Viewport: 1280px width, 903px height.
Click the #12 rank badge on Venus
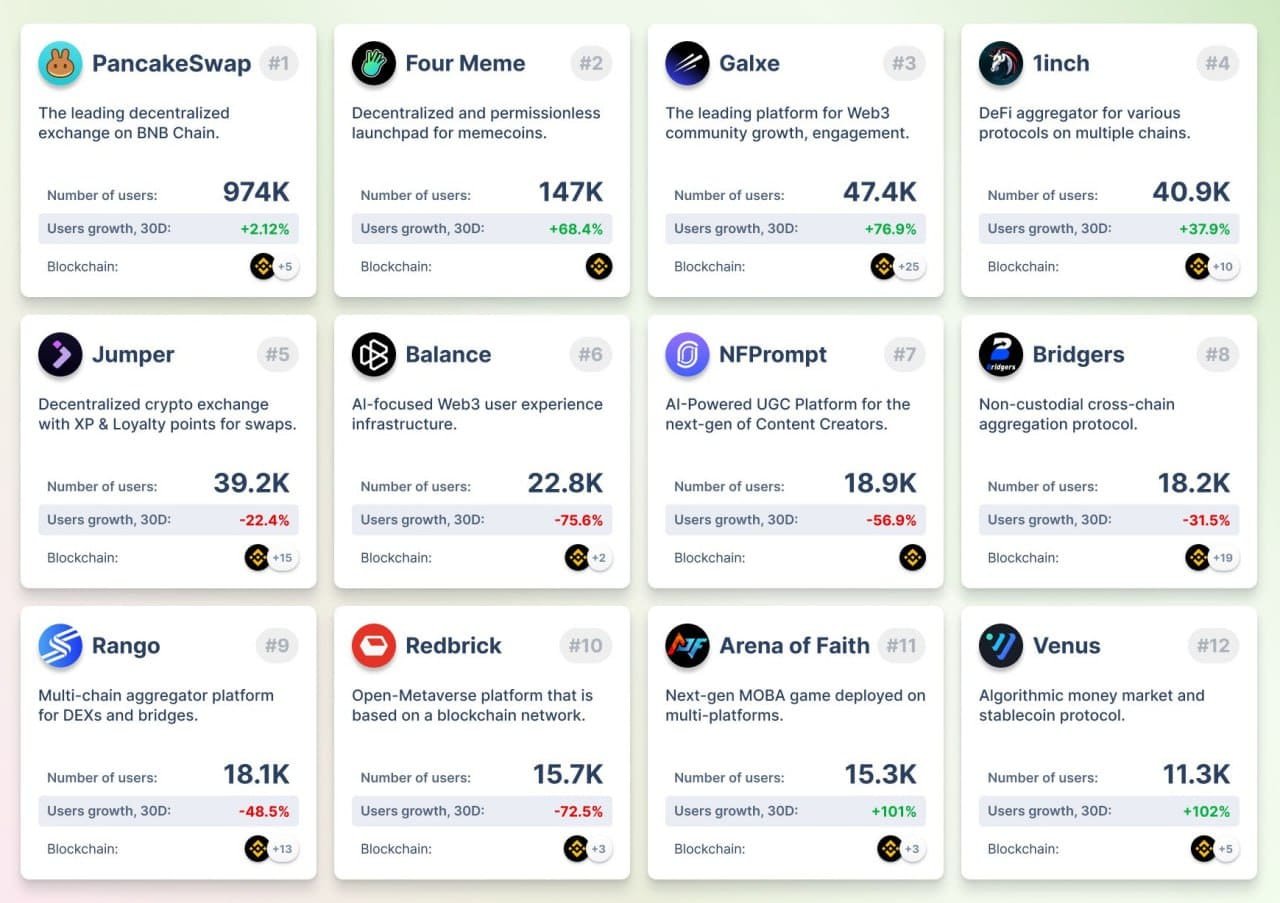pos(1213,646)
